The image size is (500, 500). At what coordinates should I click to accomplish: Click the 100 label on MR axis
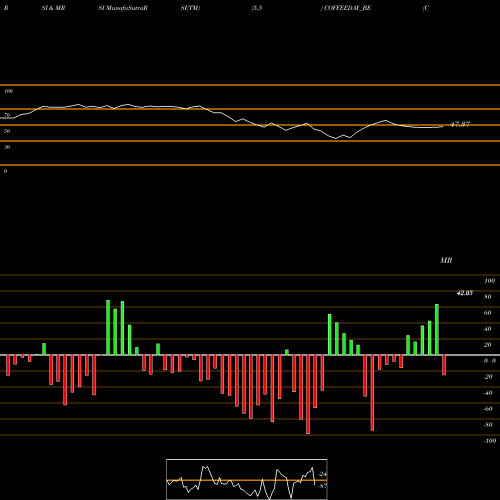tap(489, 281)
